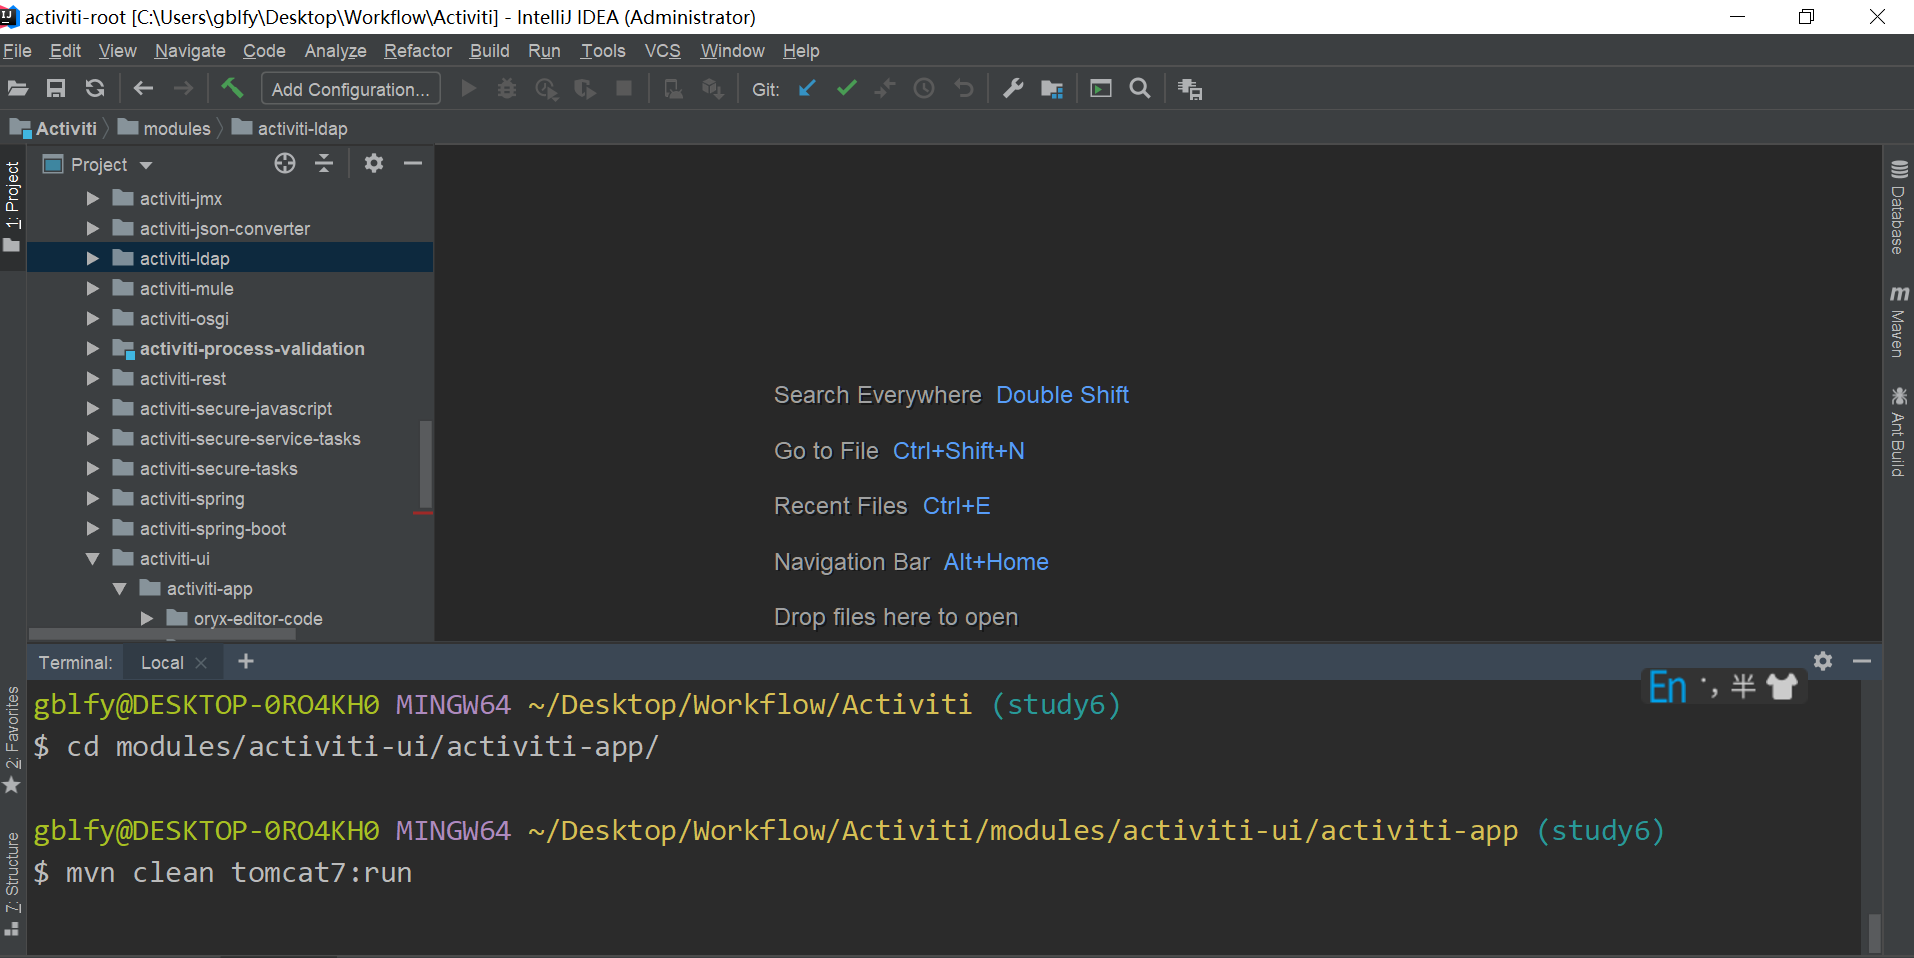
Task: Open the File menu
Action: click(17, 51)
